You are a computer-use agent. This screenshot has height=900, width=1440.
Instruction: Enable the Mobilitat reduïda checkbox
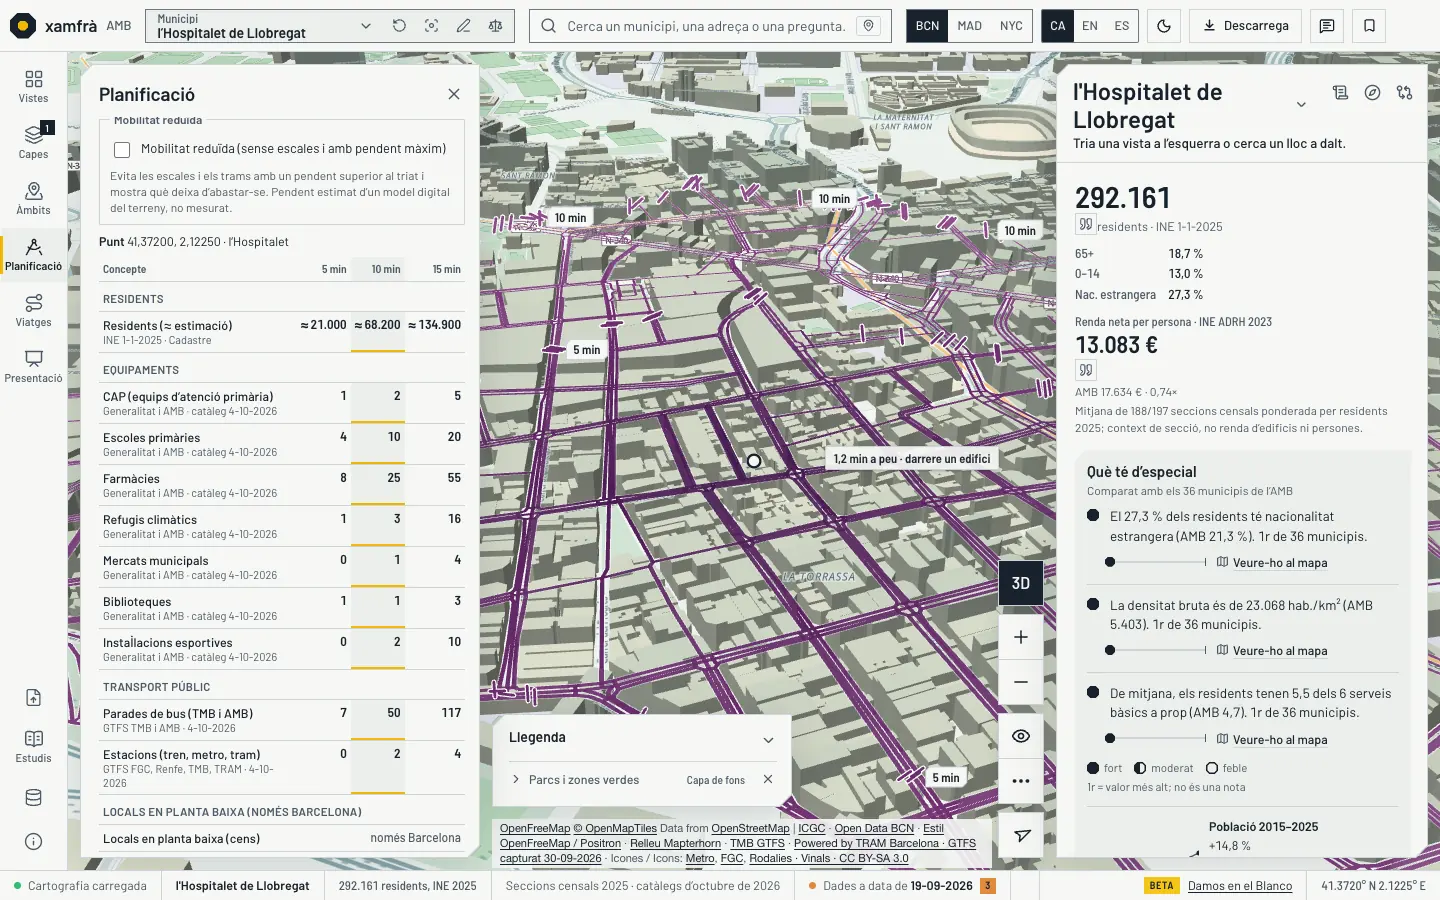click(122, 150)
